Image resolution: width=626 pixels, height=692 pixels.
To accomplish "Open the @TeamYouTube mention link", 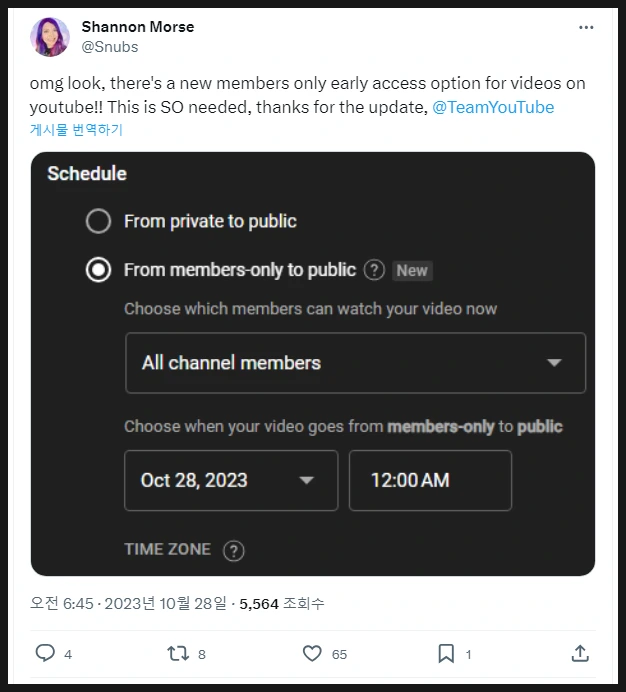I will point(493,107).
